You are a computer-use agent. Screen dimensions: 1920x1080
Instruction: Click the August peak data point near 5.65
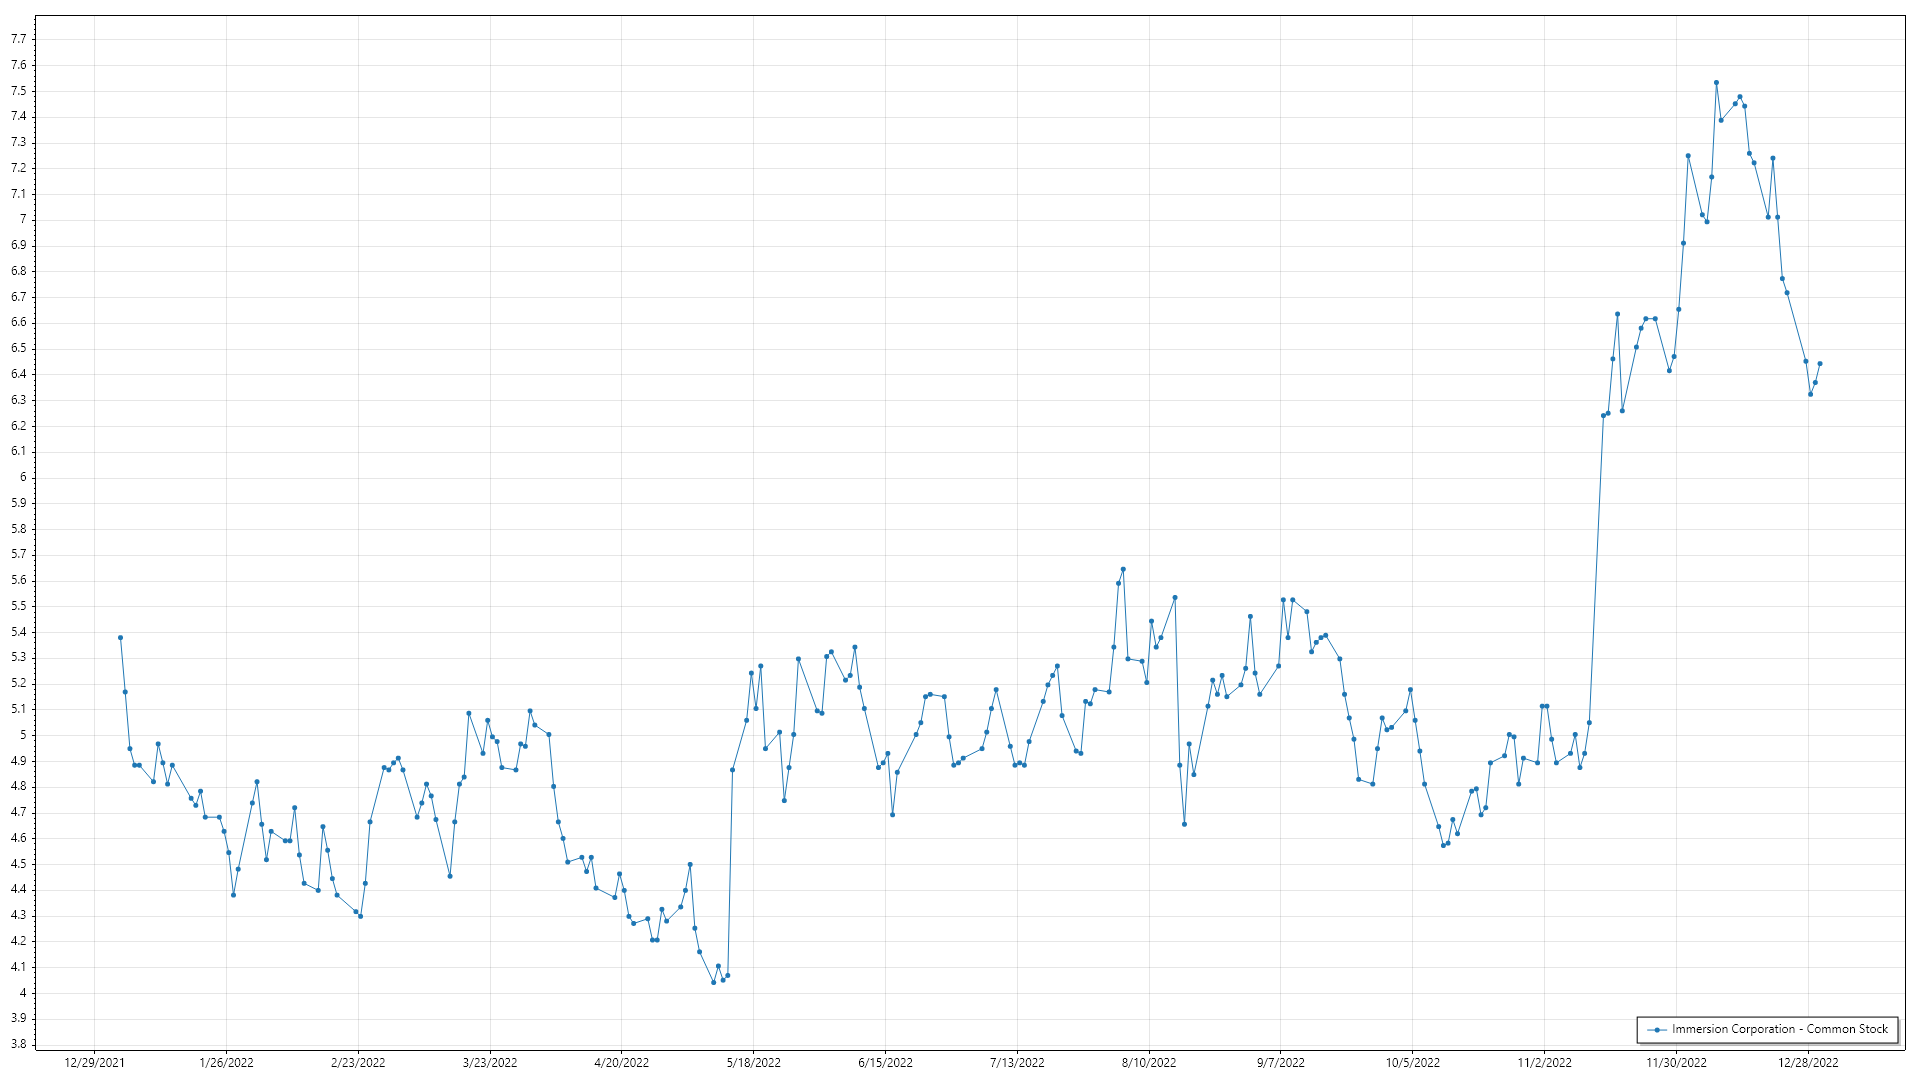[1123, 569]
